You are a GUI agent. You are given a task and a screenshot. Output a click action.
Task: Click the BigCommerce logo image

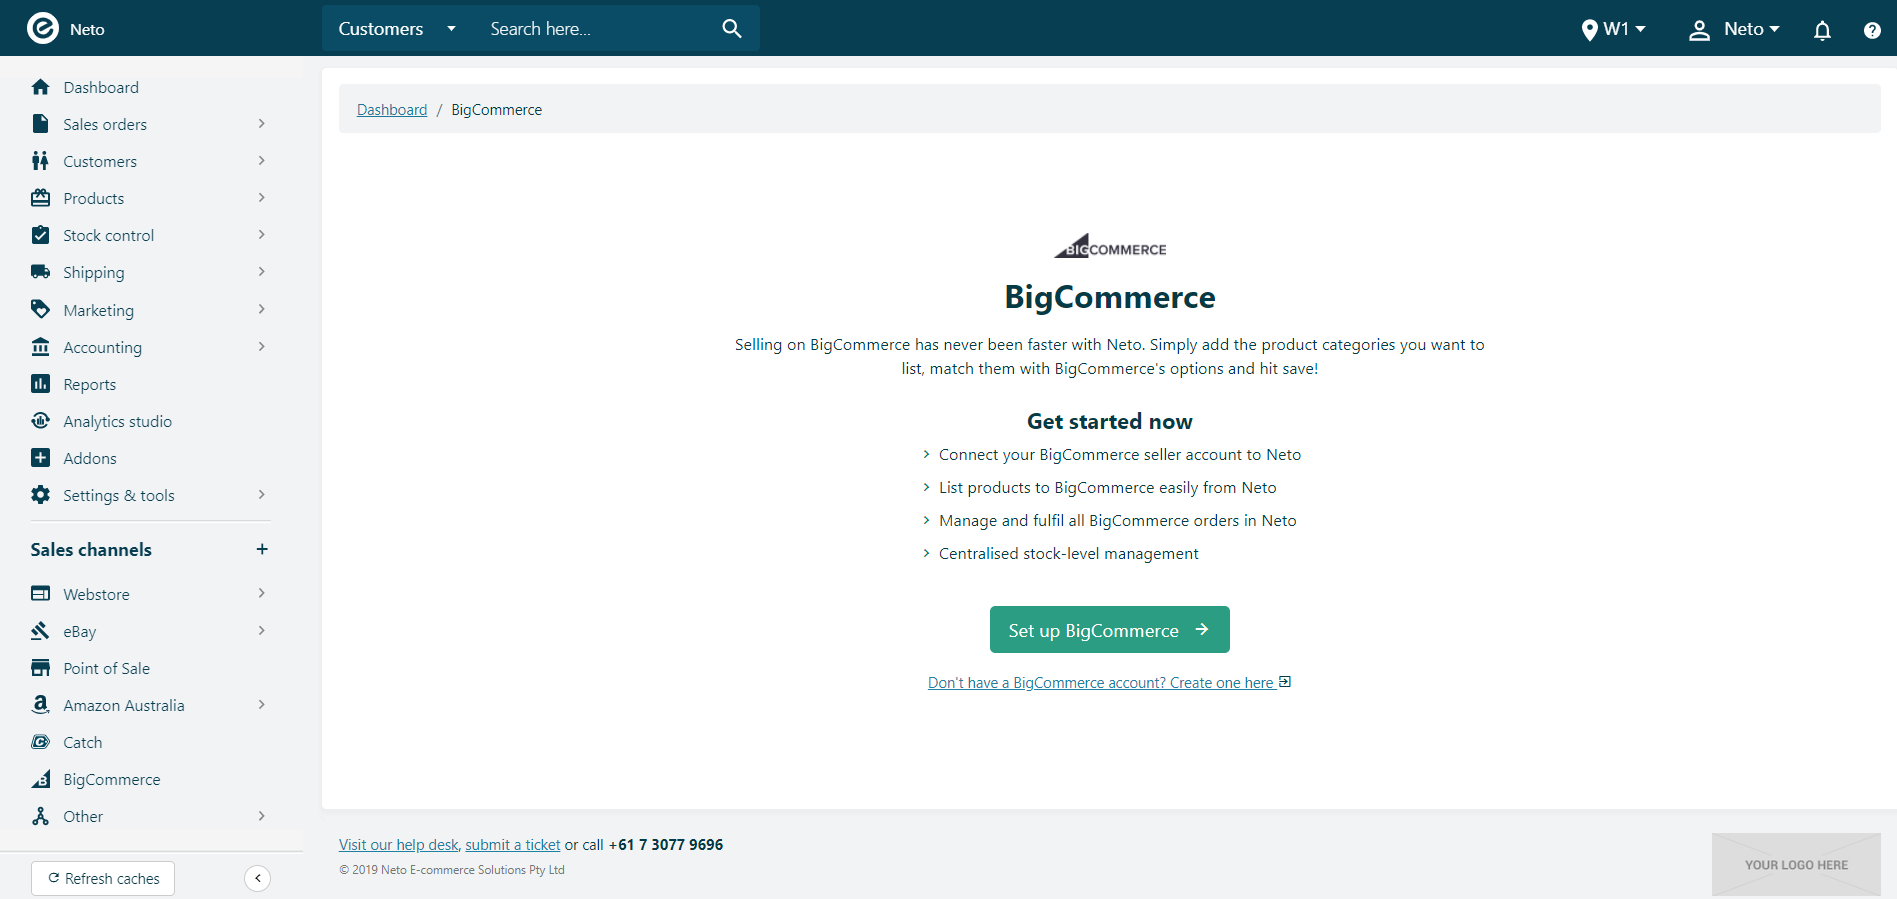(1110, 246)
